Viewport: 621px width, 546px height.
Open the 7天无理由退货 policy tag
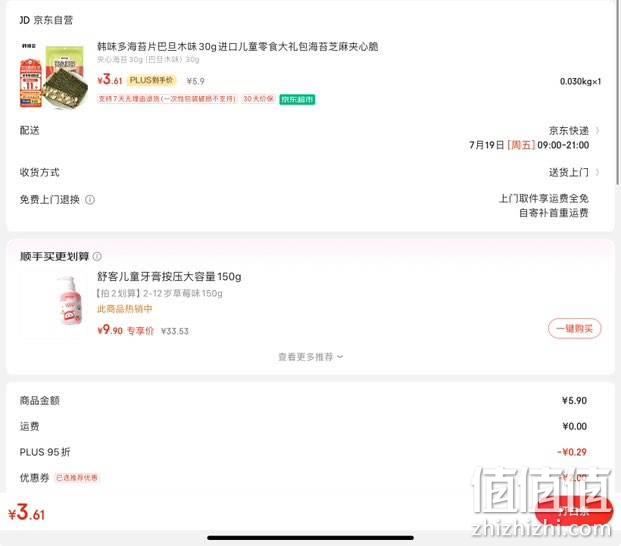167,99
